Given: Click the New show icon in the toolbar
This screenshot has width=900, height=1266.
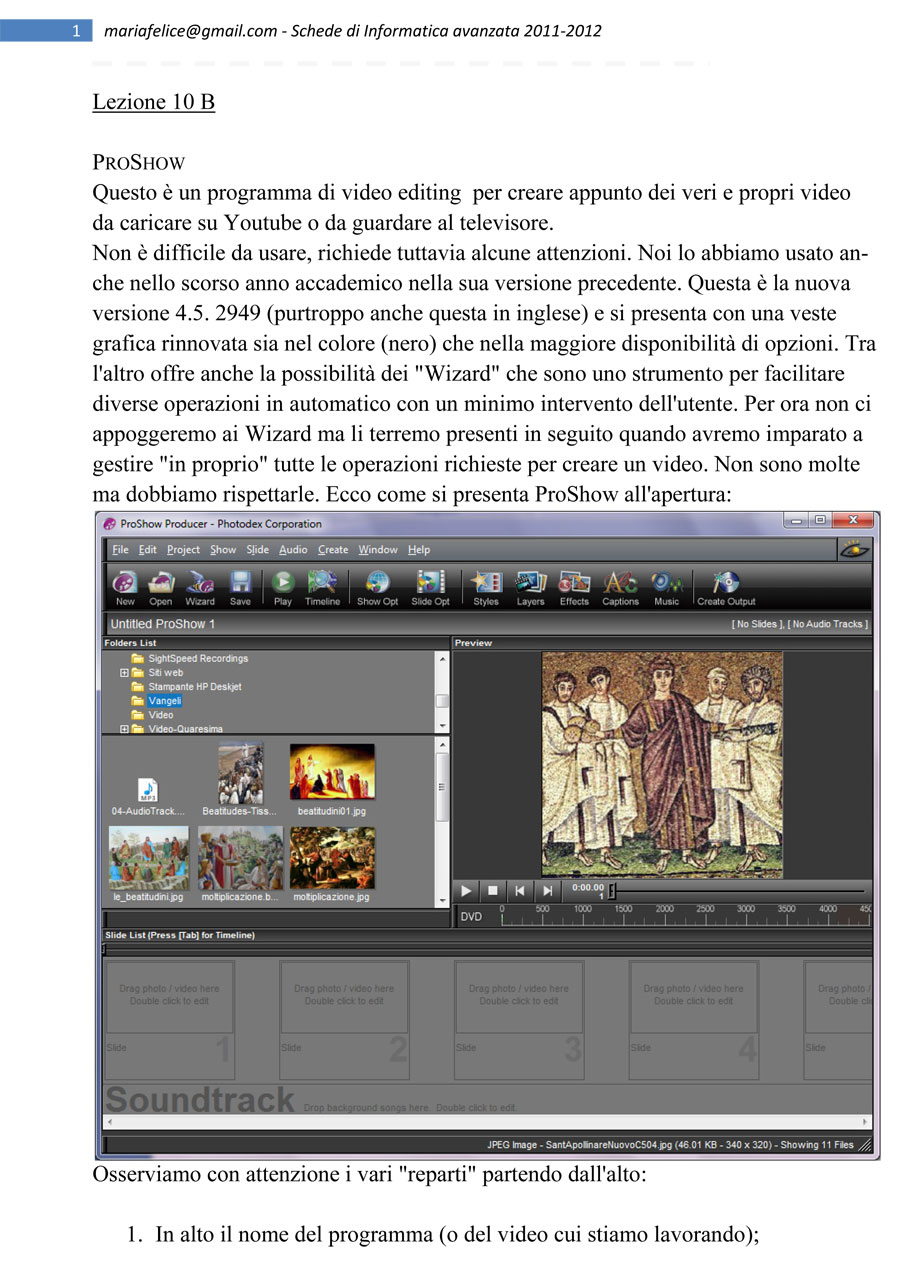Looking at the screenshot, I should click(x=125, y=587).
